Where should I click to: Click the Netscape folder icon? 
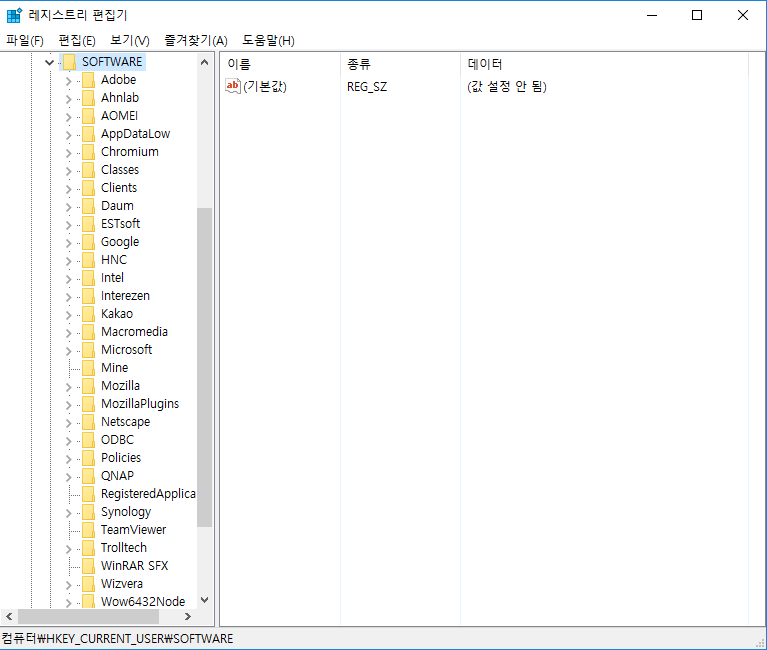89,422
